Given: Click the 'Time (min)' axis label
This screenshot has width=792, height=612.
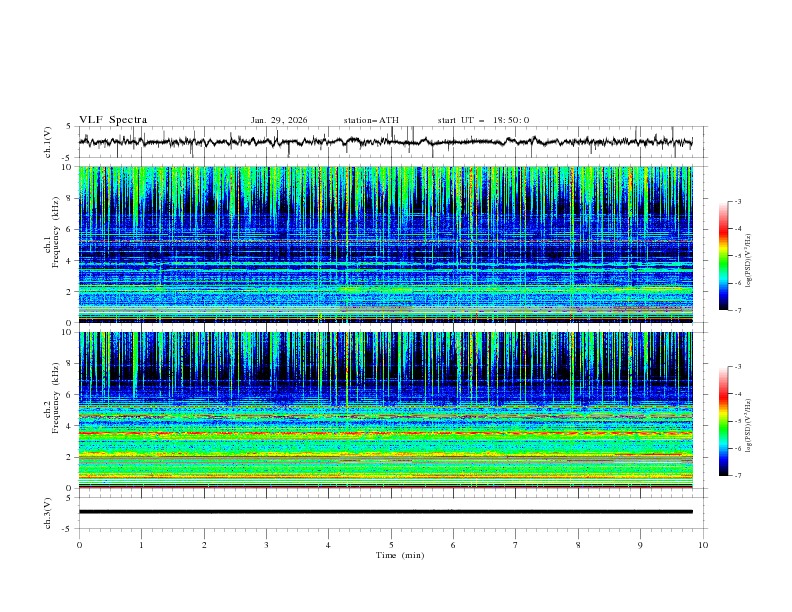Looking at the screenshot, I should point(400,555).
